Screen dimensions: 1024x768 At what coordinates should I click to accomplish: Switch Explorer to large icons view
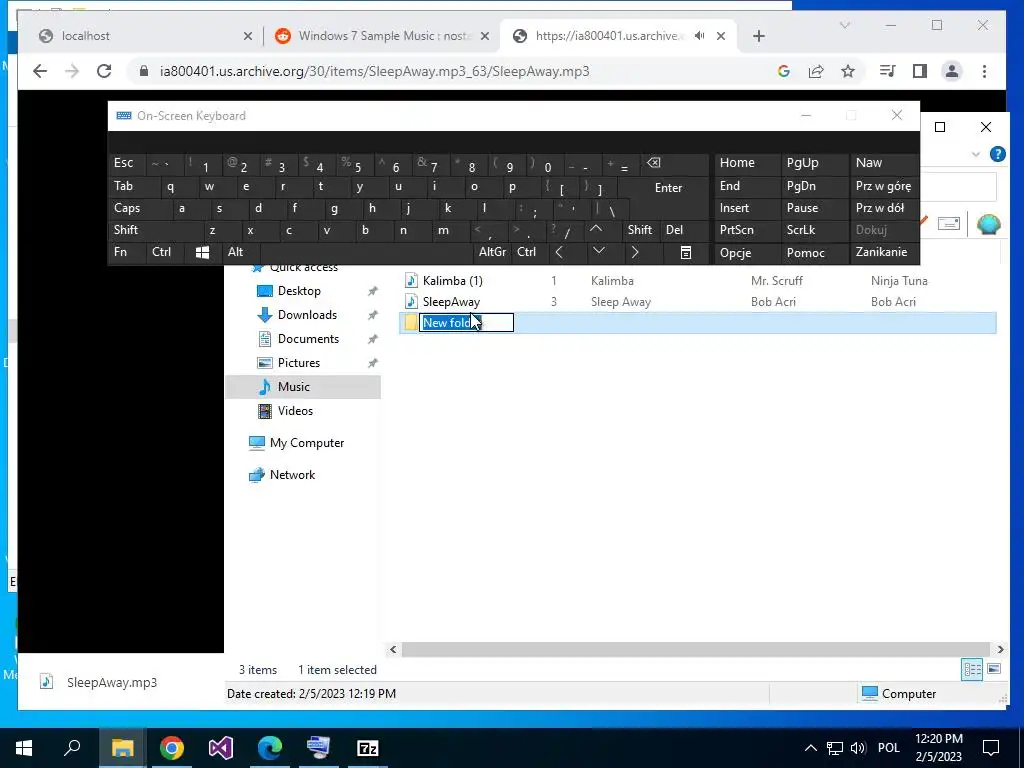click(994, 669)
